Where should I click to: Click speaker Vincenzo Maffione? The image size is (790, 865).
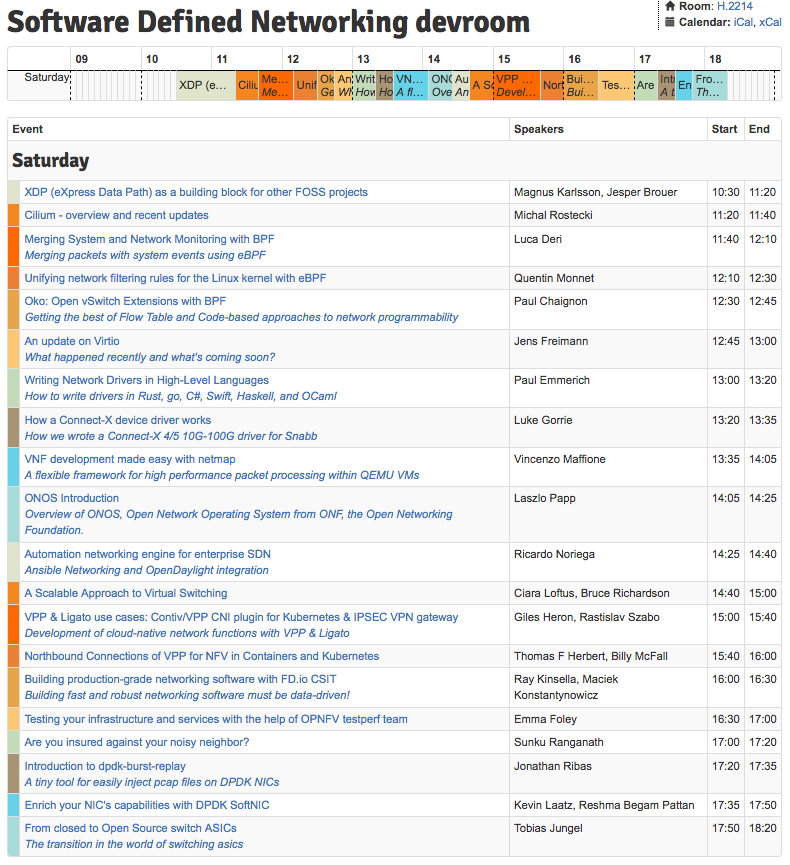click(x=559, y=459)
